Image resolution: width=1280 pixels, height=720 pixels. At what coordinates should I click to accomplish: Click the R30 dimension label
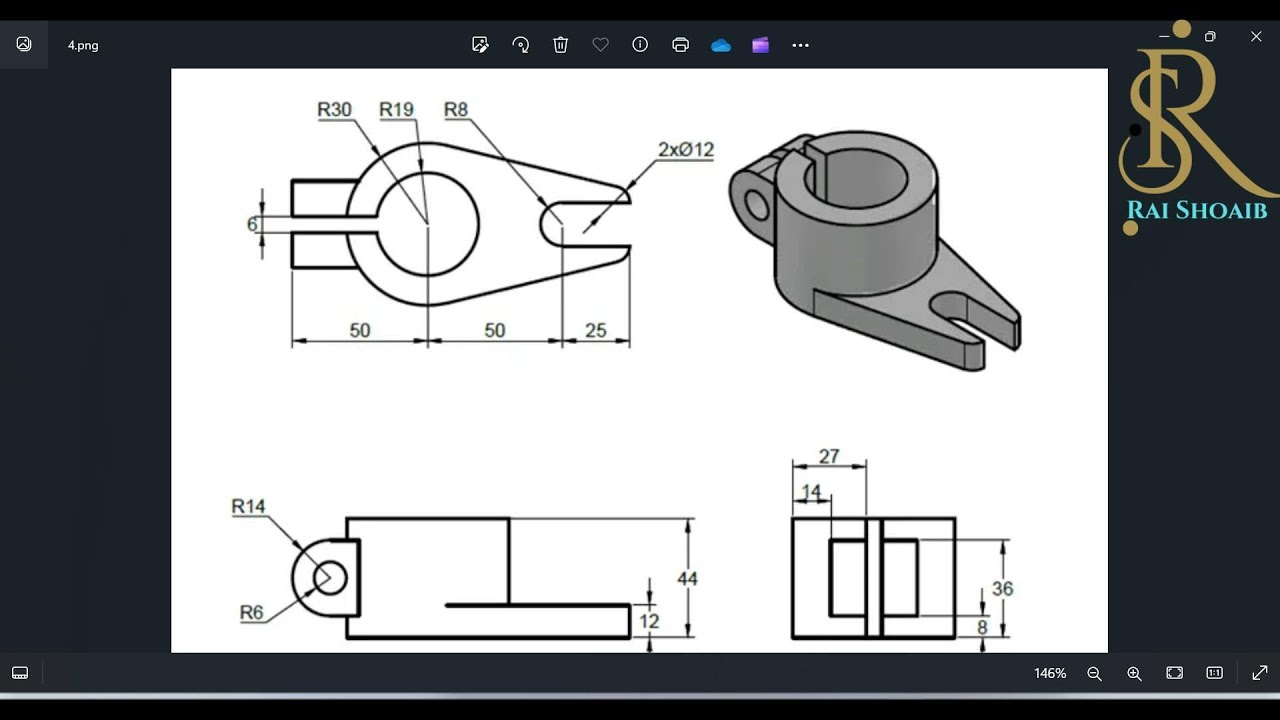click(x=334, y=110)
